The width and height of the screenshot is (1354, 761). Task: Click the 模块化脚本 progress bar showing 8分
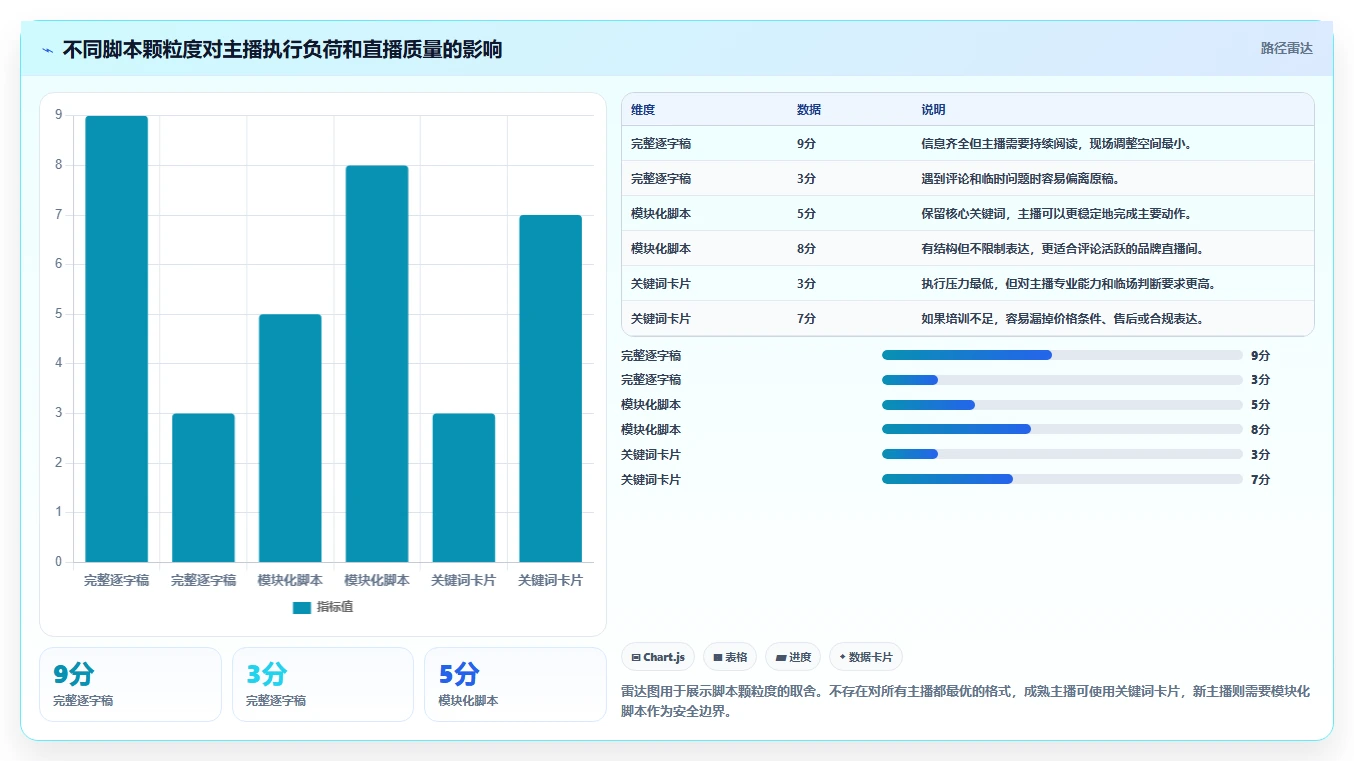1062,429
